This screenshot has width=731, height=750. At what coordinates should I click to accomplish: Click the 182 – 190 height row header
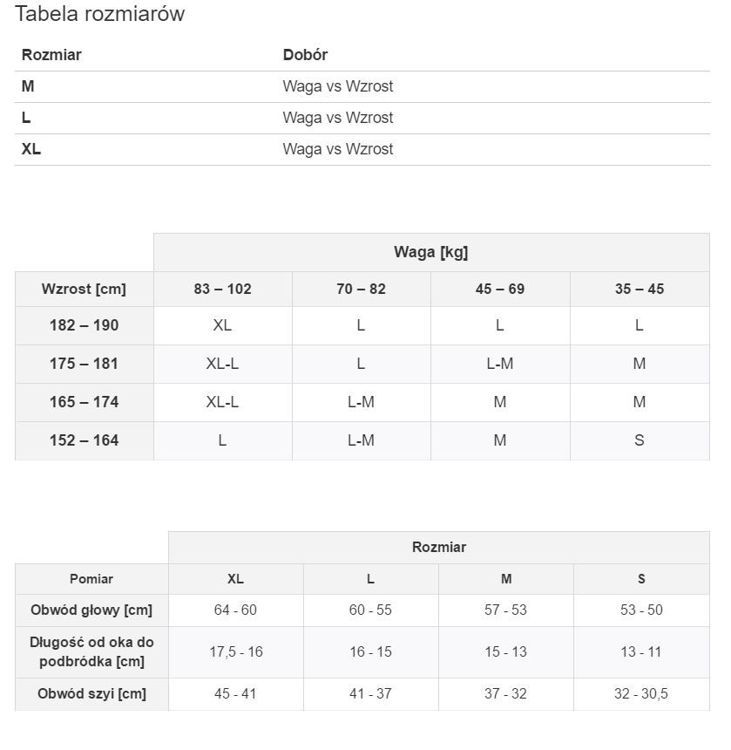click(x=84, y=325)
